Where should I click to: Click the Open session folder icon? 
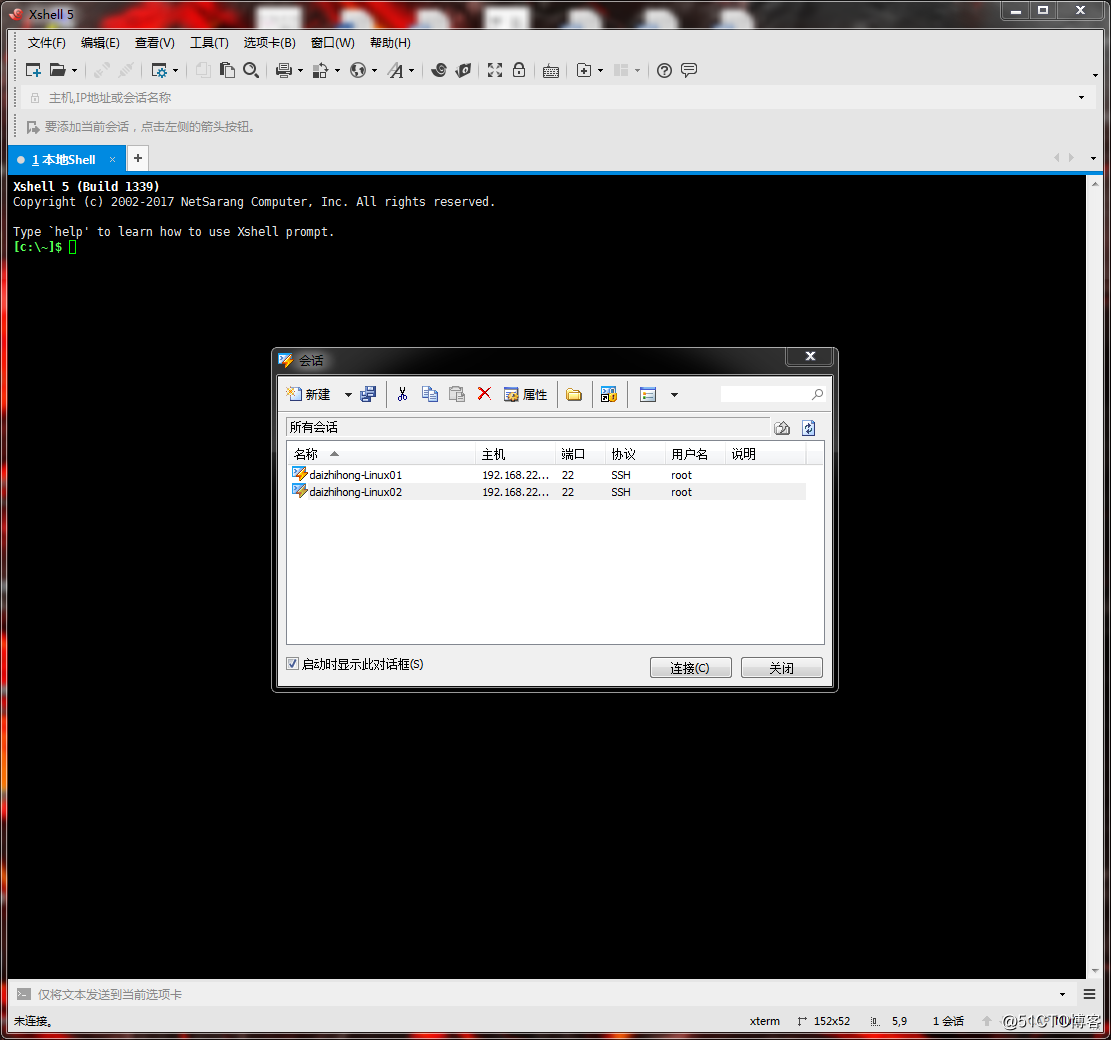tap(57, 70)
